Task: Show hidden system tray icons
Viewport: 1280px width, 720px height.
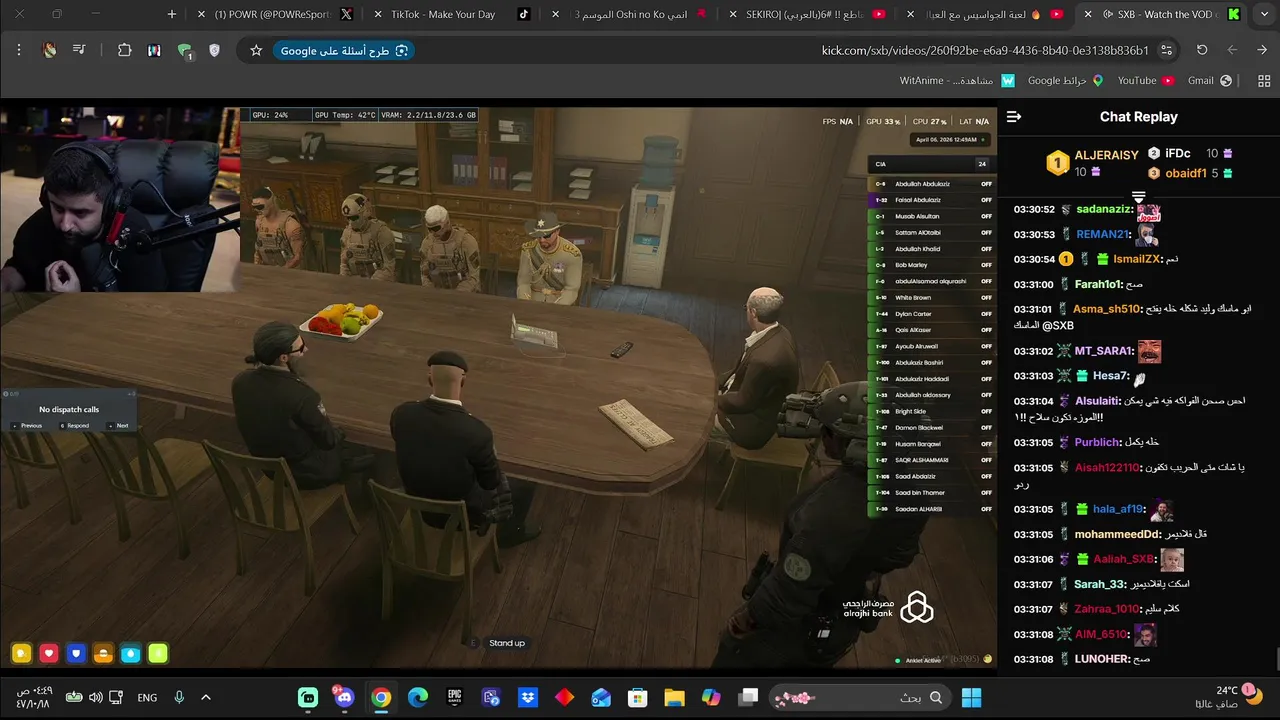Action: click(206, 697)
